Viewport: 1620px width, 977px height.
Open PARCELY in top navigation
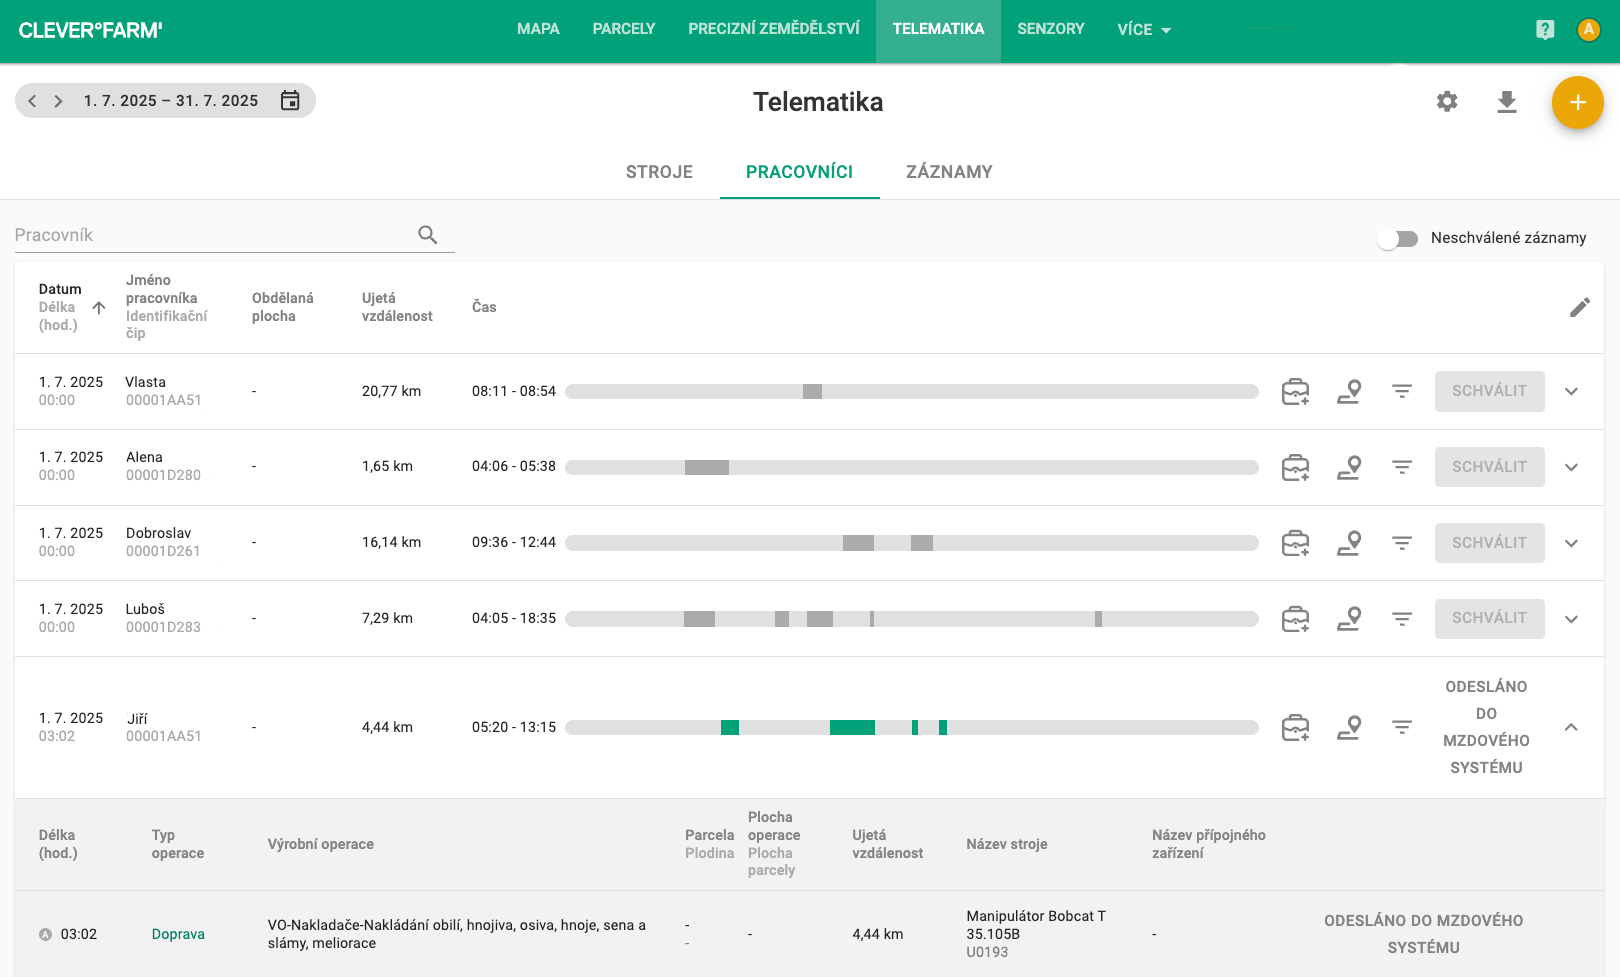tap(624, 29)
